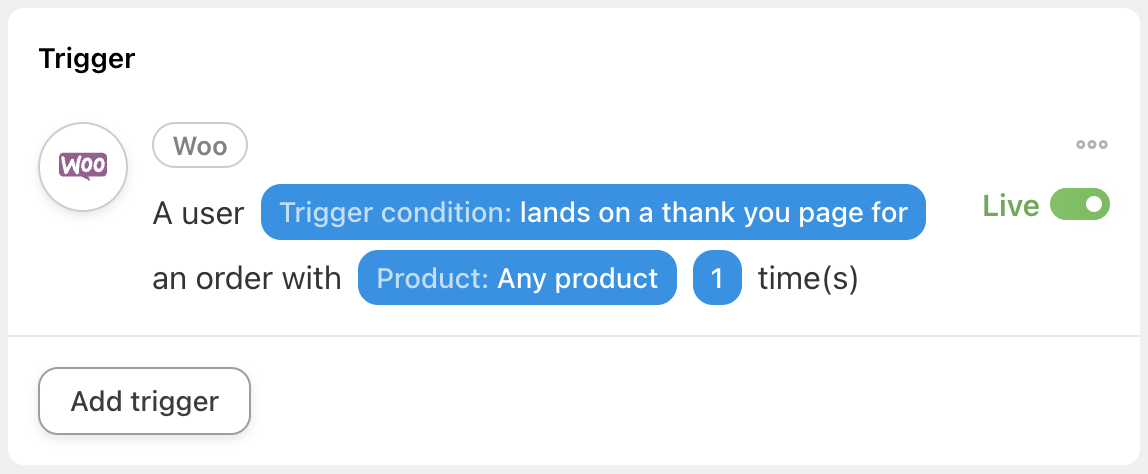Image resolution: width=1148 pixels, height=474 pixels.
Task: Click the purple Woo speech-bubble logo
Action: (83, 165)
